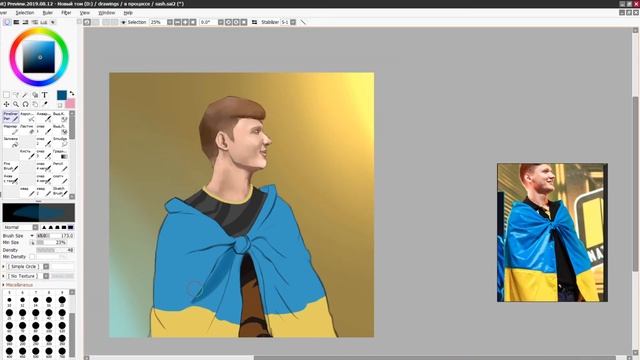
Task: Toggle Min Size pressure button
Action: pos(32,242)
